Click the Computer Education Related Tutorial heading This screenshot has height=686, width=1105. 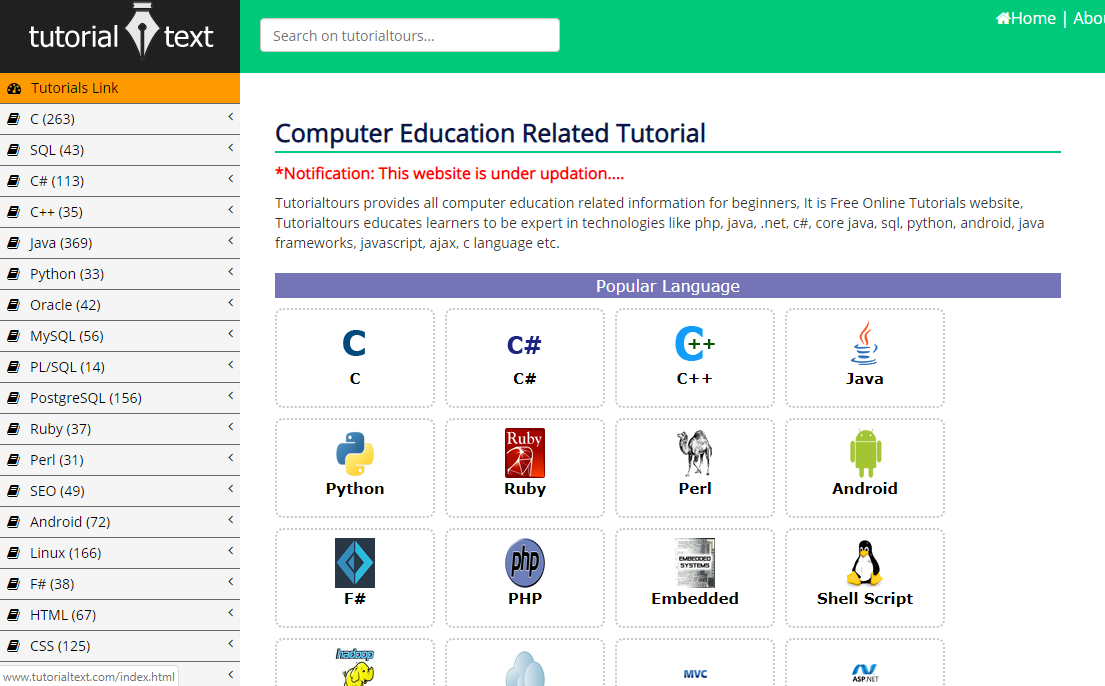pyautogui.click(x=490, y=133)
